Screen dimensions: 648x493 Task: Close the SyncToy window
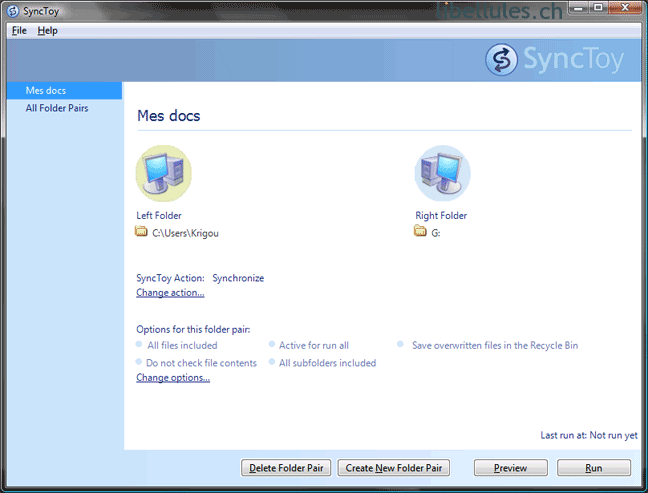(625, 7)
